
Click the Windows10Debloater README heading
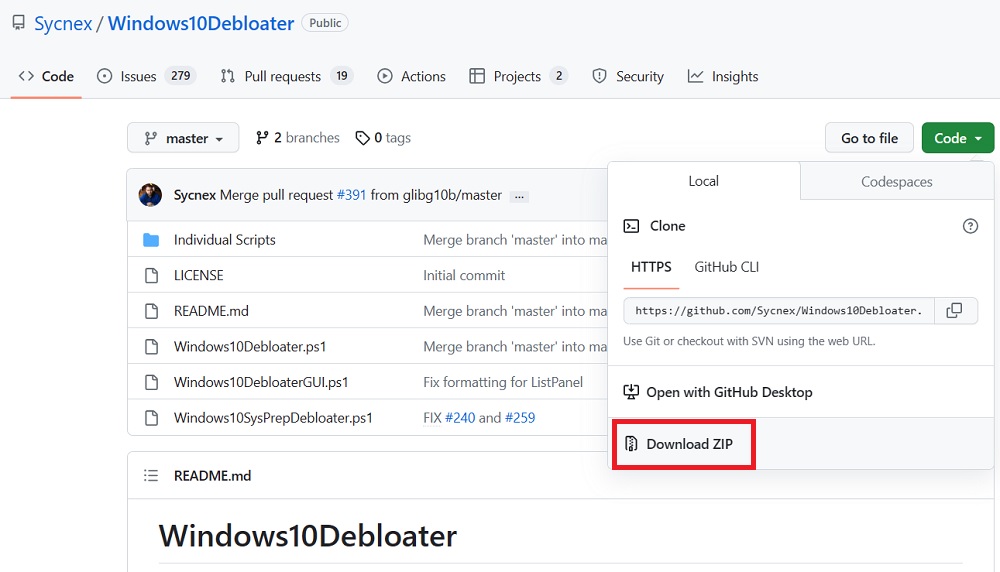click(x=307, y=536)
